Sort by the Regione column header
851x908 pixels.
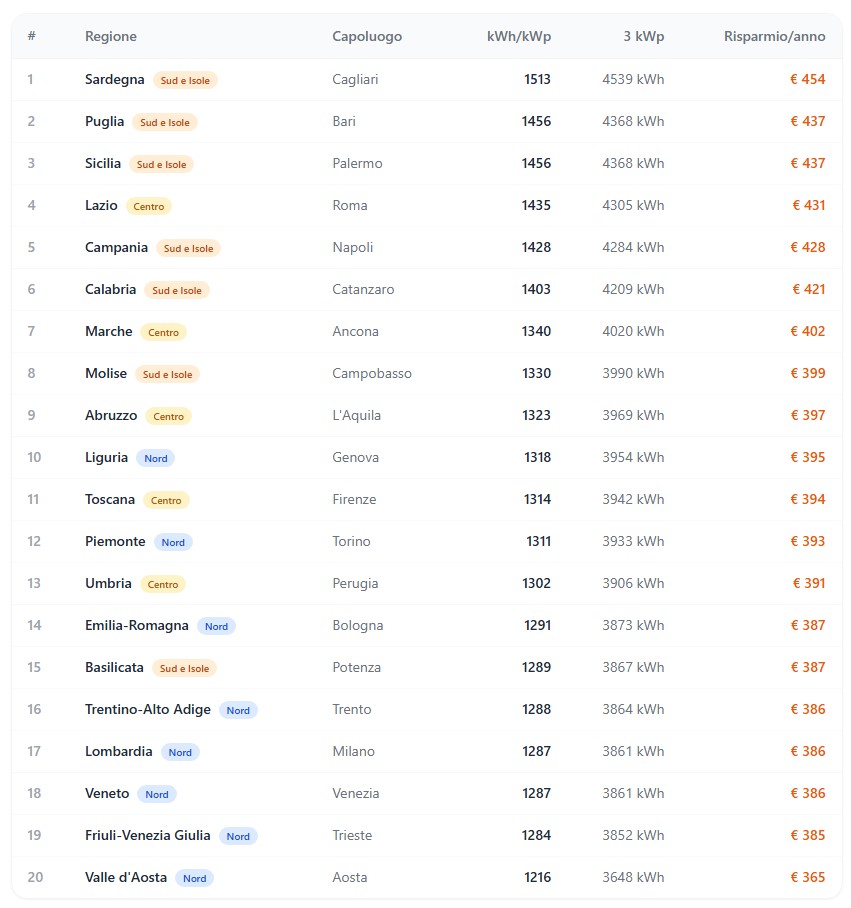pyautogui.click(x=111, y=36)
